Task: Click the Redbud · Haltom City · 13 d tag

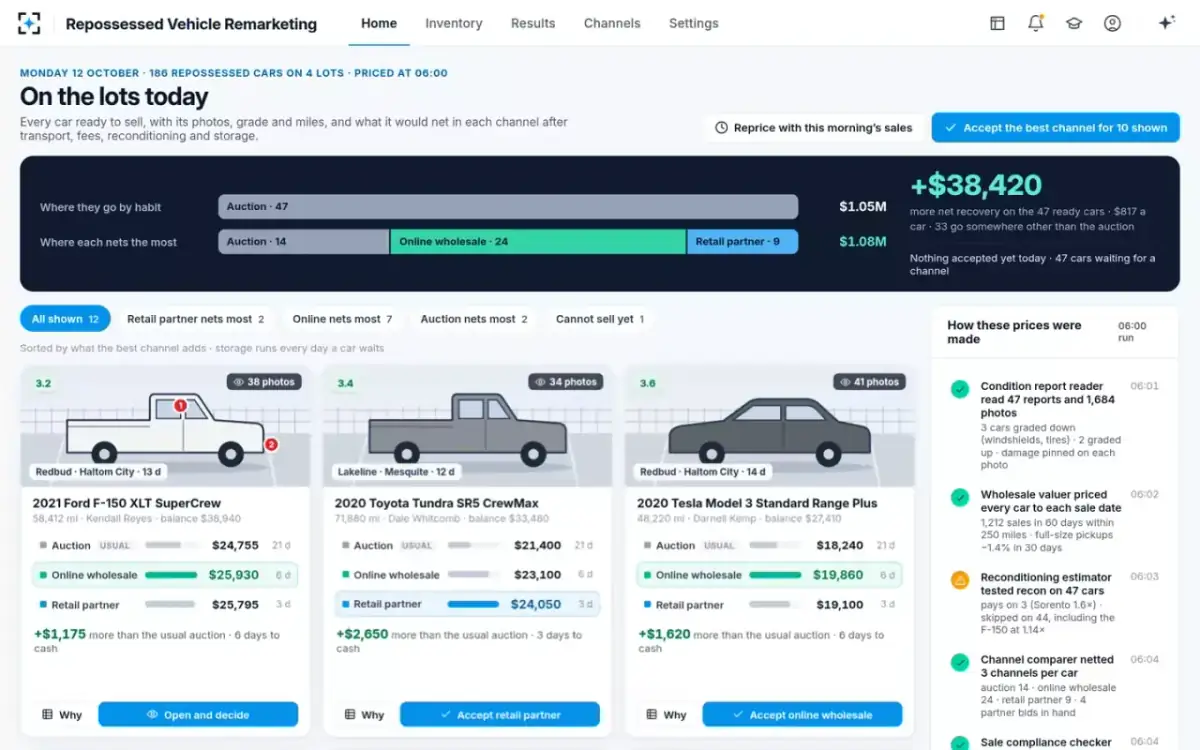Action: [x=98, y=472]
